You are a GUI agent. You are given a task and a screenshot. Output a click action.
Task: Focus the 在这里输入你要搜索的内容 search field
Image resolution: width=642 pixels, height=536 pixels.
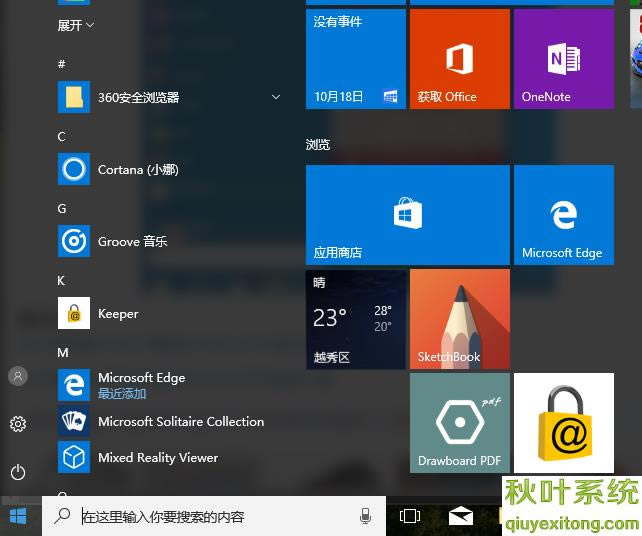(214, 516)
